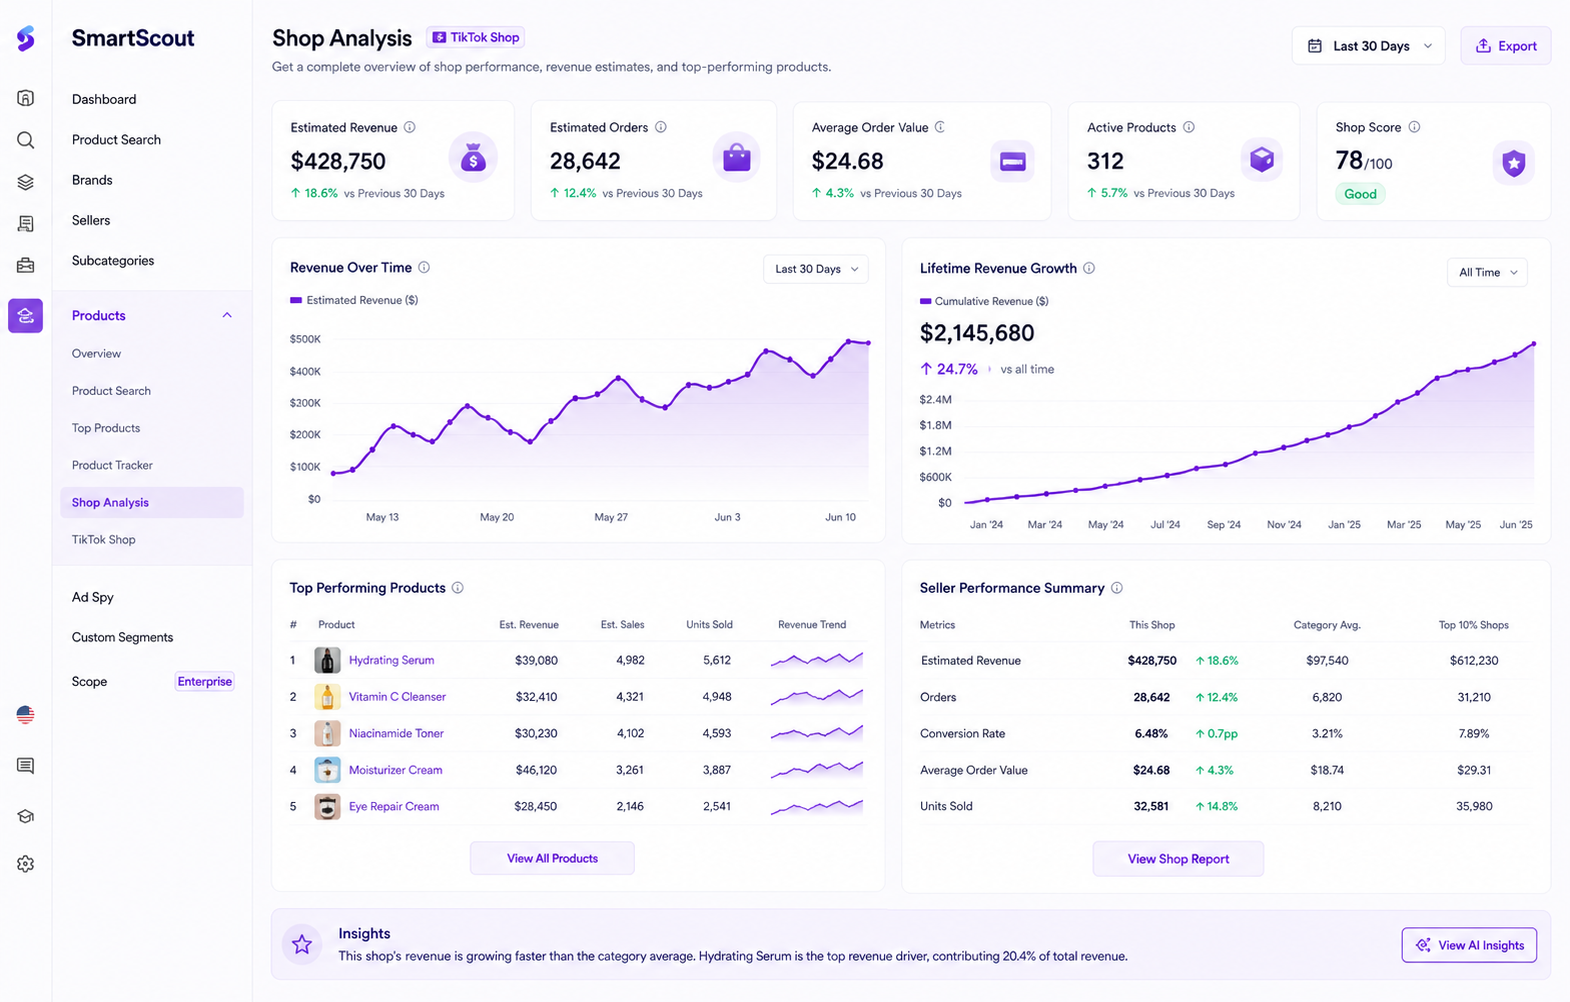Select Shop Analysis submenu item
The width and height of the screenshot is (1570, 1002).
(x=152, y=502)
